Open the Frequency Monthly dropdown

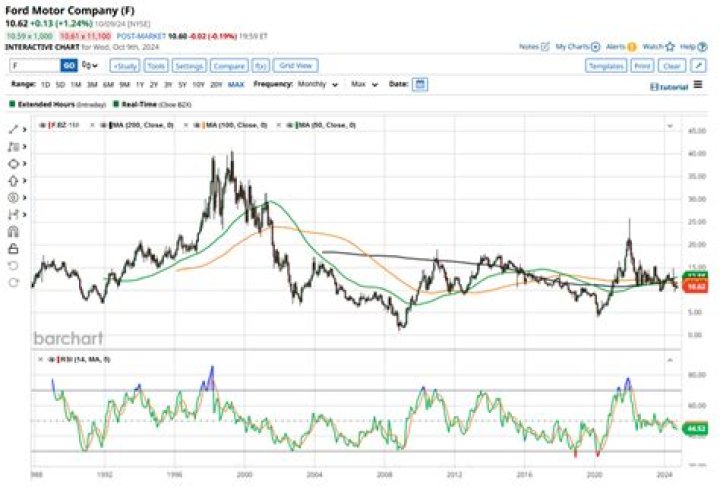point(318,84)
